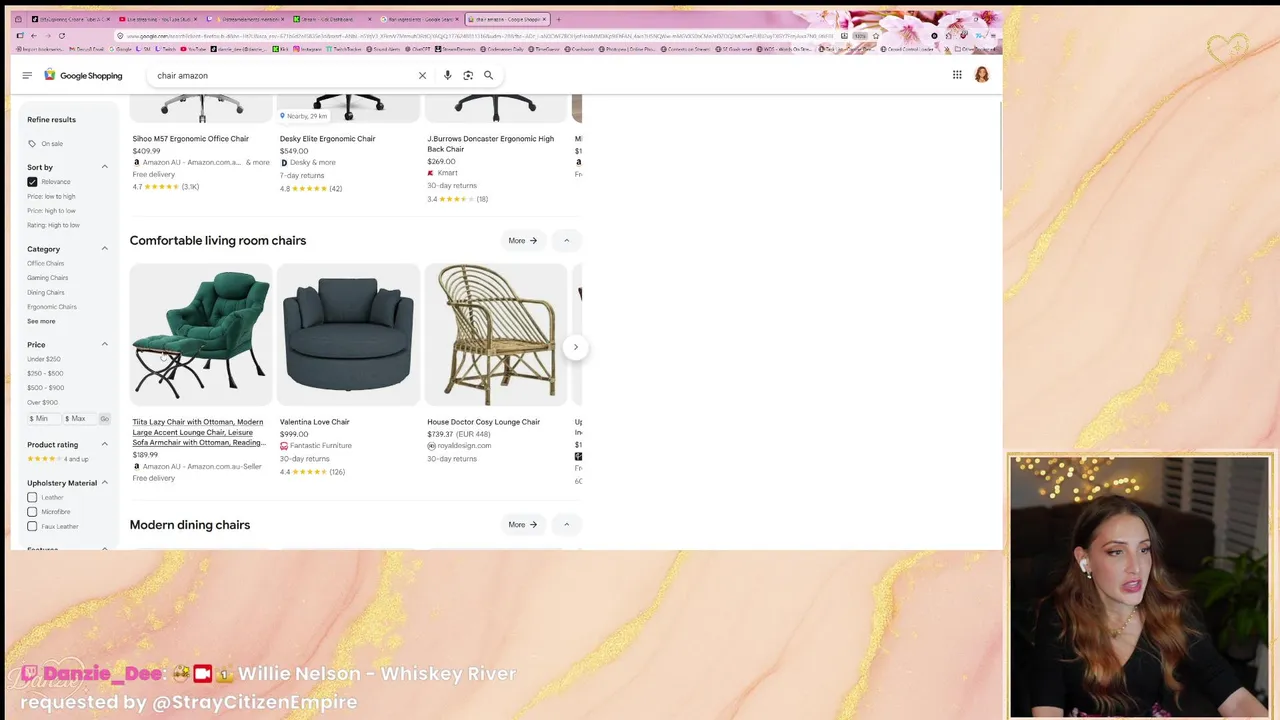
Task: Toggle the Relevance sort checkbox
Action: [32, 182]
